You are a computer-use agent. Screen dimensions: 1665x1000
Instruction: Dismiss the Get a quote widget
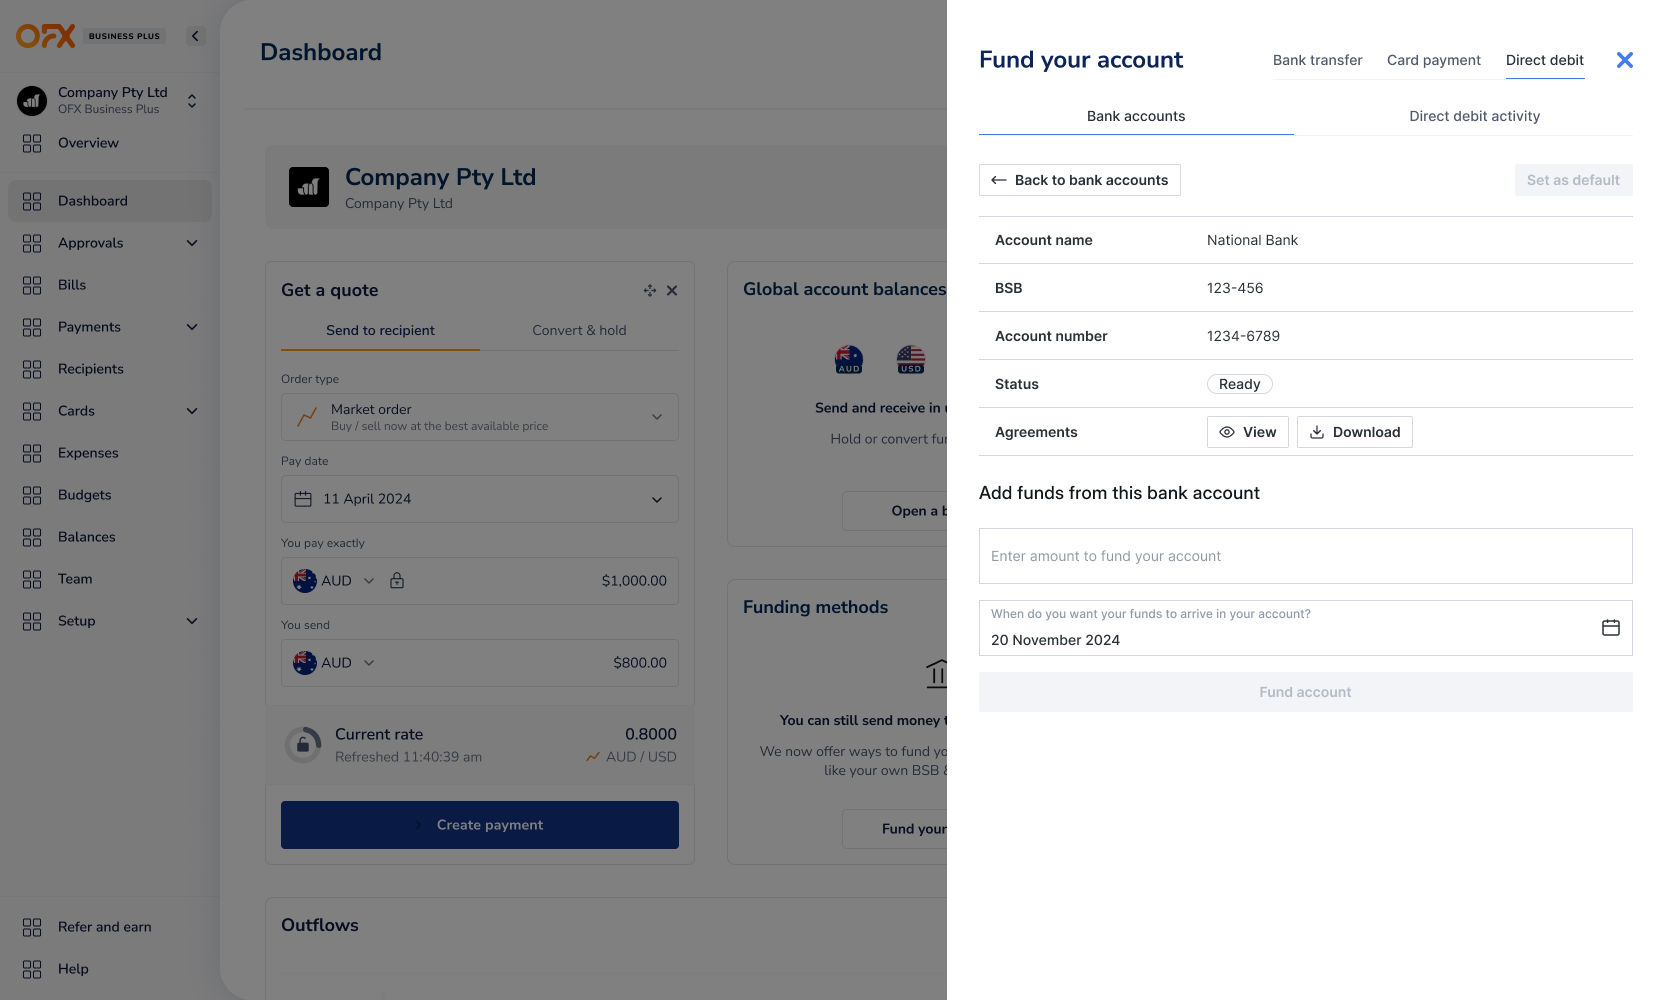[x=672, y=290]
